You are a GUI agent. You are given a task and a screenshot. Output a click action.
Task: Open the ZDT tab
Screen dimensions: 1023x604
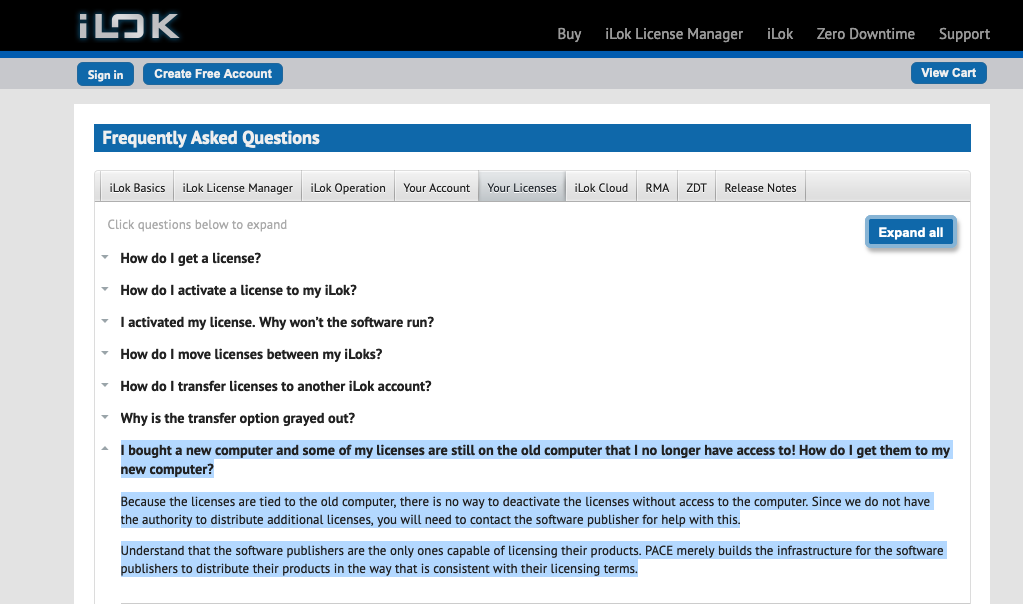pyautogui.click(x=696, y=188)
